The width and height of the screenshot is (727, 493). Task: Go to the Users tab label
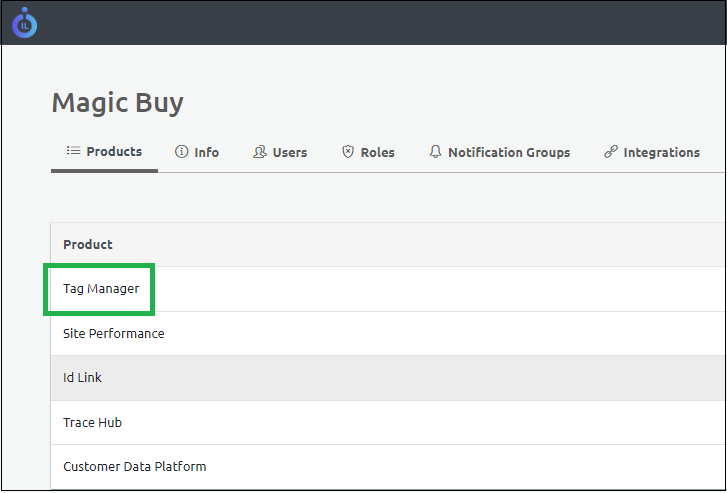click(x=290, y=153)
